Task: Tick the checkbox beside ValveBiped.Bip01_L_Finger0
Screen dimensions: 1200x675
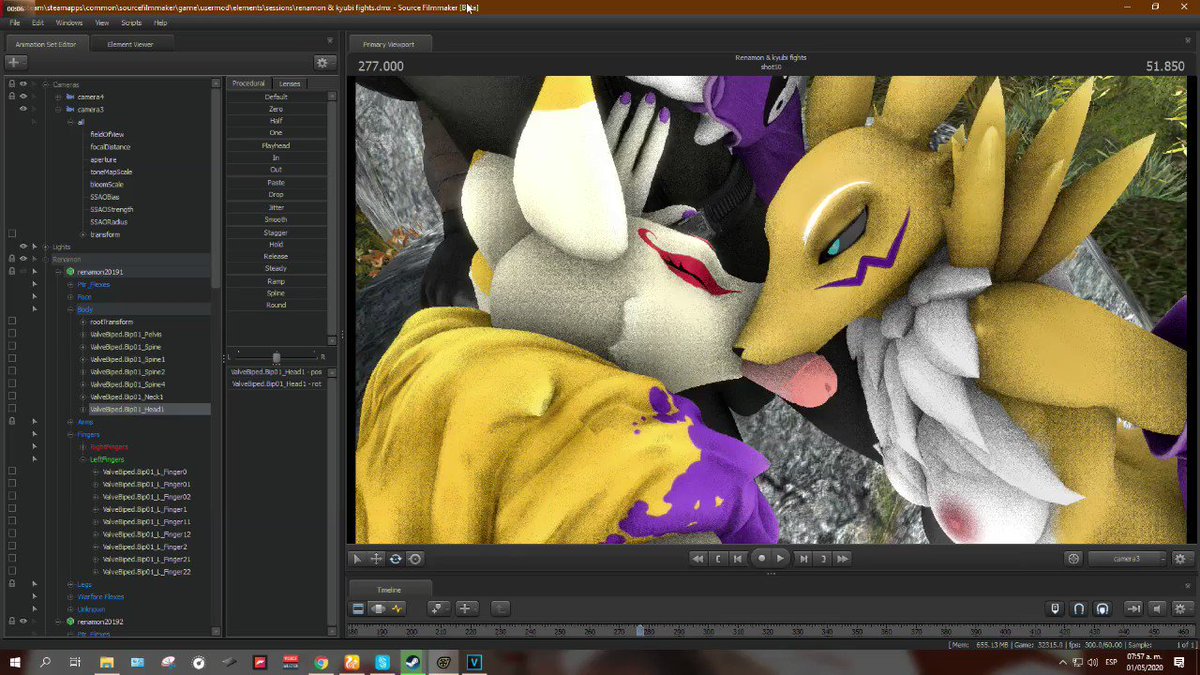Action: pos(12,472)
